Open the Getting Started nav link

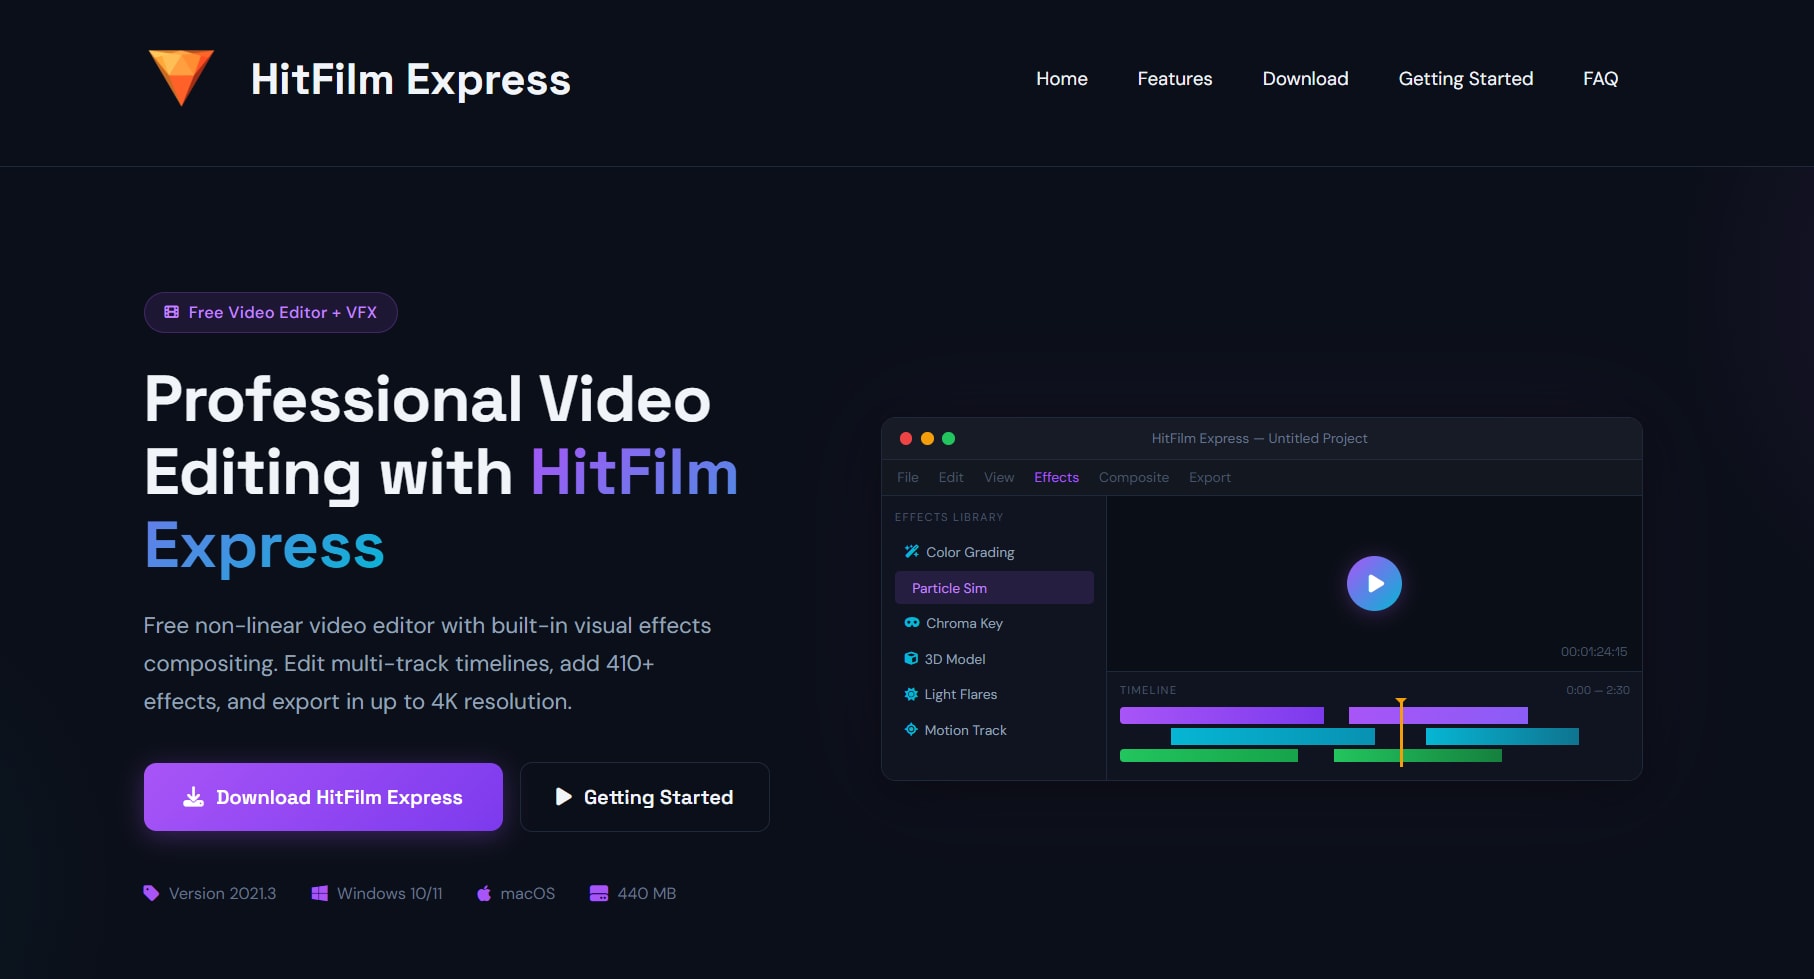(x=1466, y=78)
